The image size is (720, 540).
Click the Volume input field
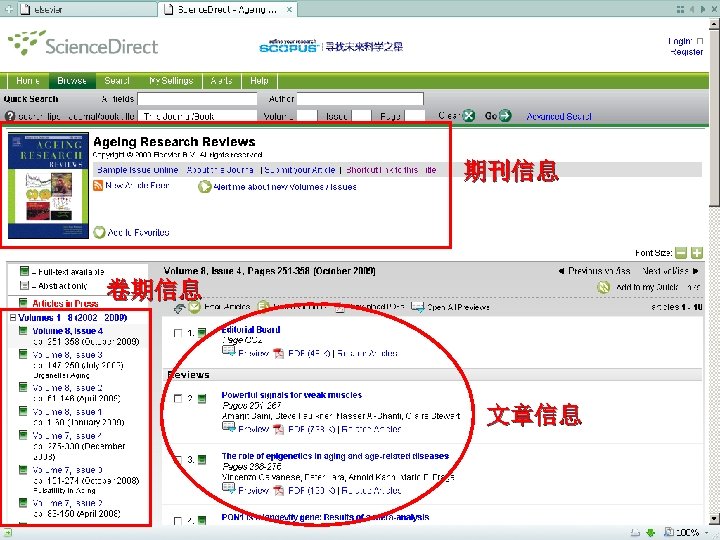pyautogui.click(x=307, y=116)
